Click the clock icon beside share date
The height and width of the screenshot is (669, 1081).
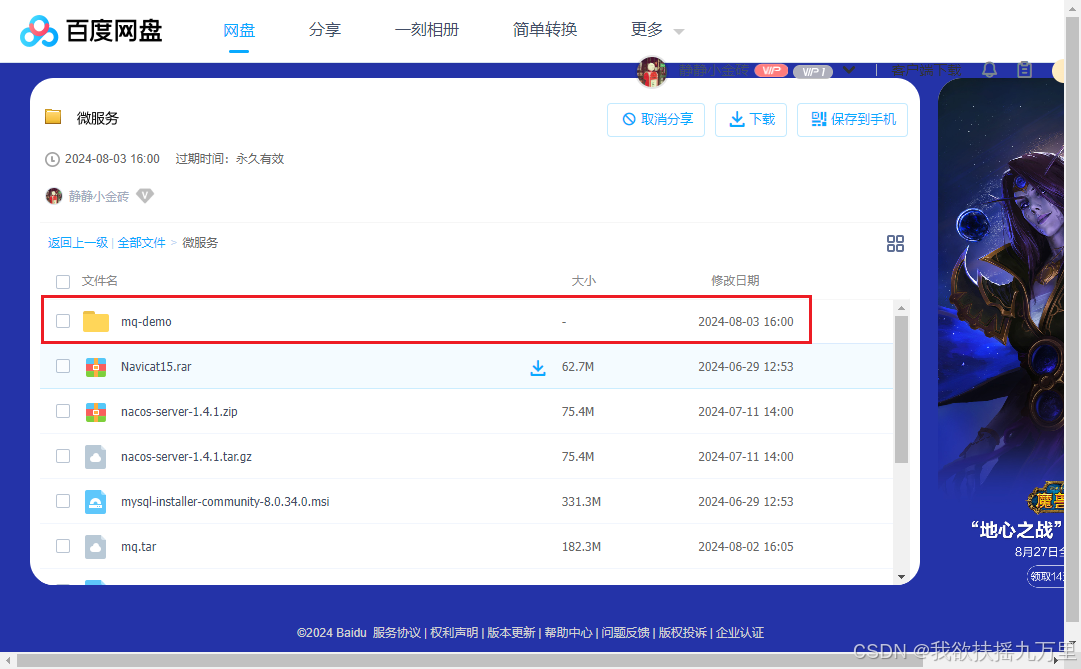[x=52, y=159]
